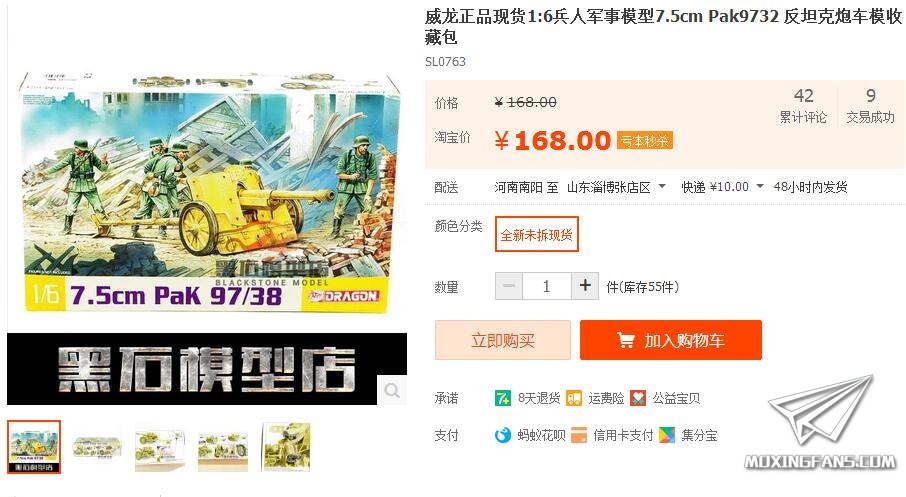The image size is (906, 497).
Task: Increase quantity with the plus button
Action: 585,286
